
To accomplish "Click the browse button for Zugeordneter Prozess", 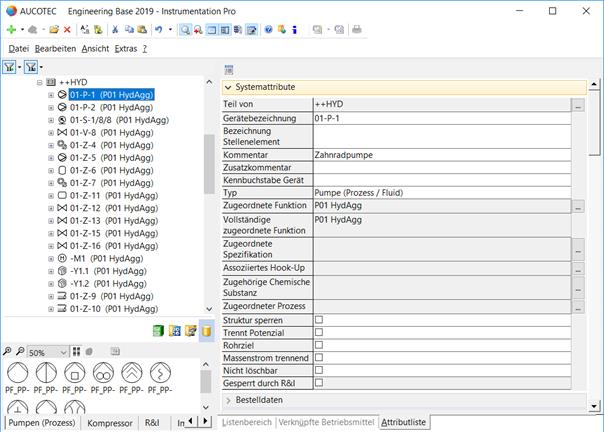I will (578, 307).
